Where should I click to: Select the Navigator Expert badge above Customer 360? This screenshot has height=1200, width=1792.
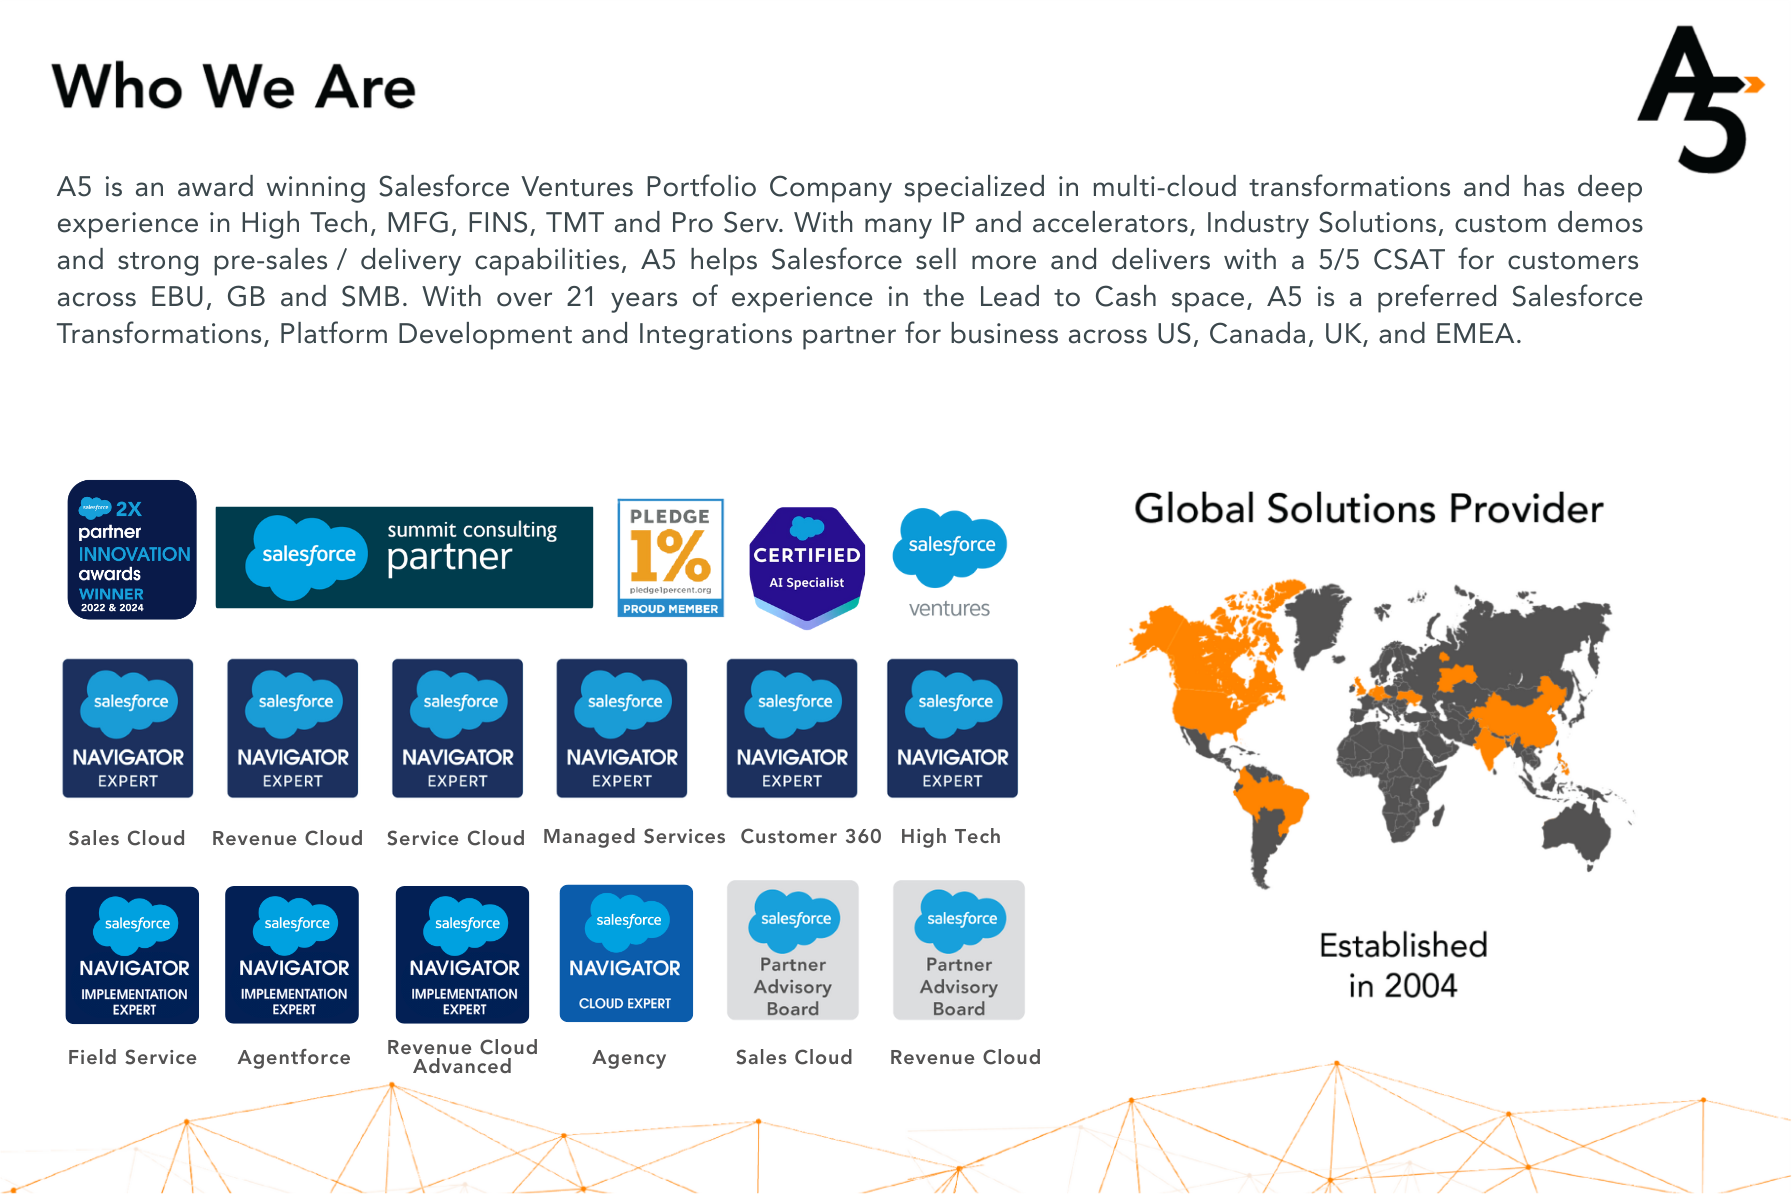[x=792, y=728]
